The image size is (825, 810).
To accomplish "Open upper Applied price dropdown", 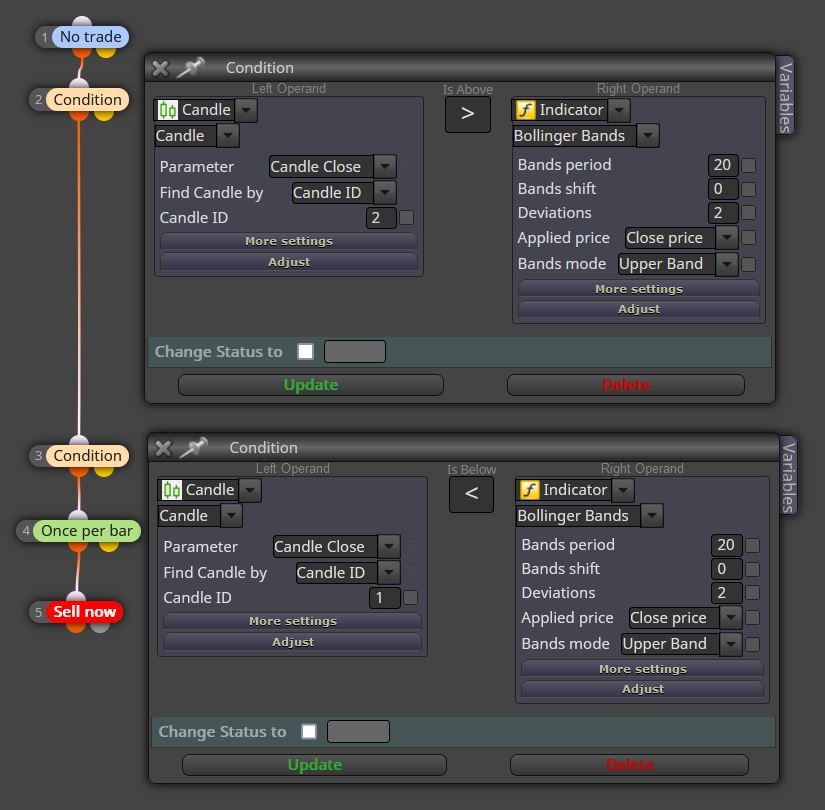I will (727, 238).
